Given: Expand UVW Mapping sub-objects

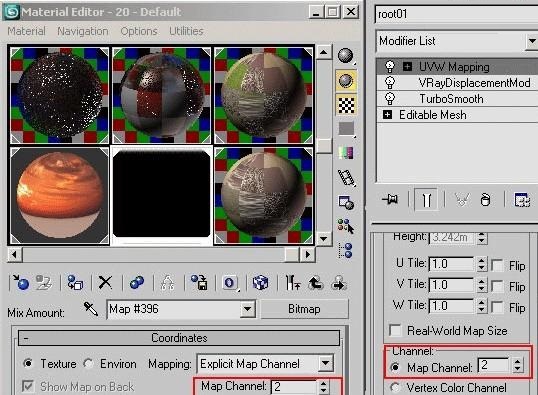Looking at the screenshot, I should click(407, 67).
